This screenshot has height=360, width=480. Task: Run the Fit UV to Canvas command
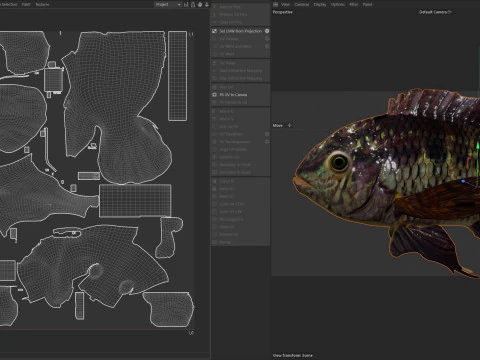(x=240, y=95)
